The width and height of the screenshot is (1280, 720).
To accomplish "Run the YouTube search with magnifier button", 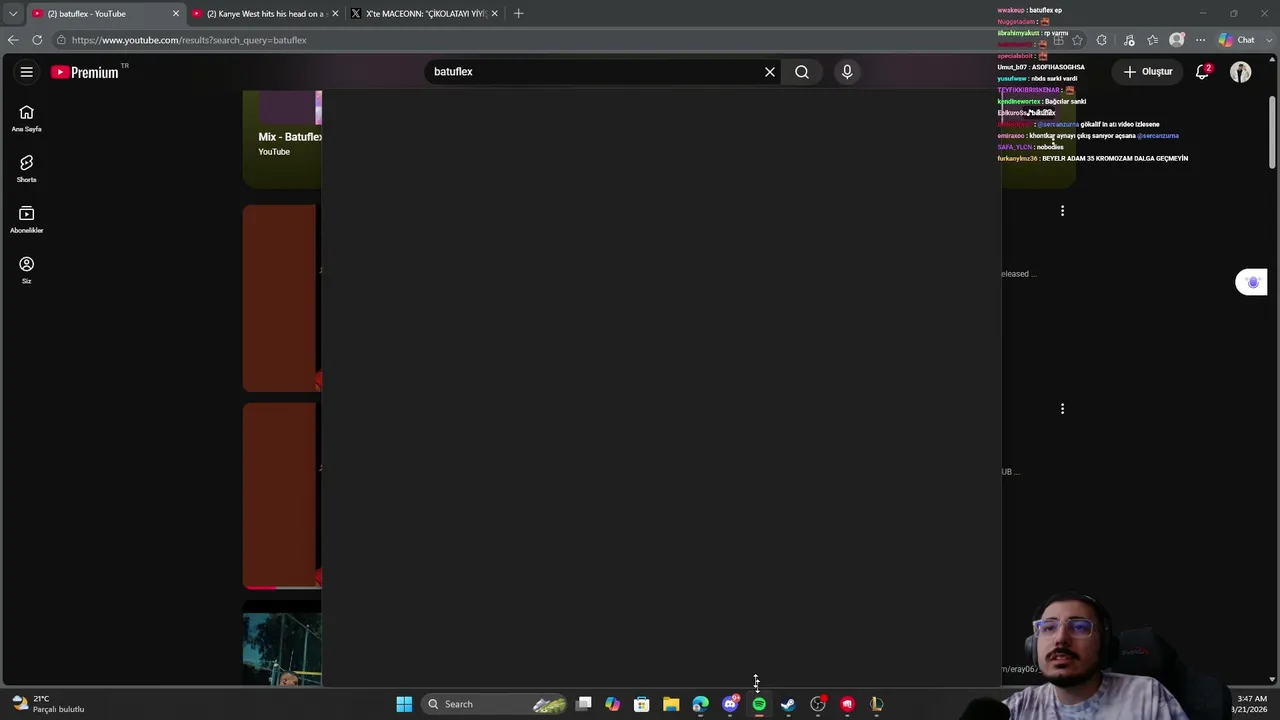I will point(802,72).
